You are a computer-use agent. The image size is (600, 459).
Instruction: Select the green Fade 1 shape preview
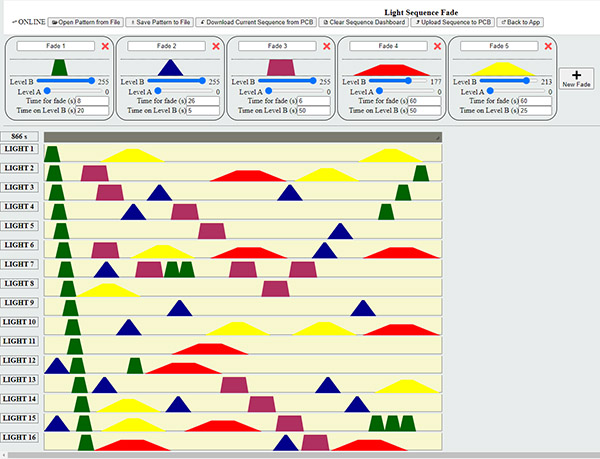point(59,67)
